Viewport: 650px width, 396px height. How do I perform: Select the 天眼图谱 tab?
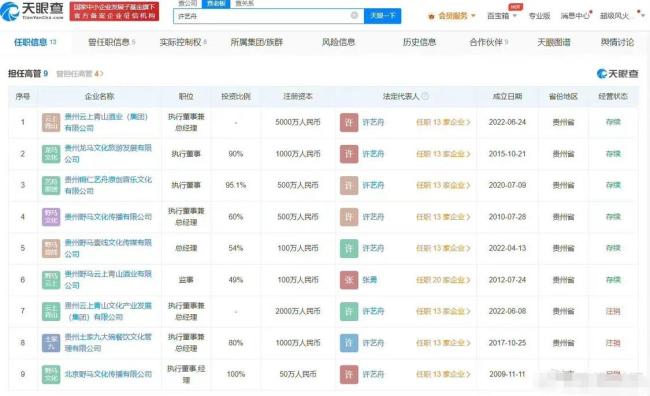[554, 42]
